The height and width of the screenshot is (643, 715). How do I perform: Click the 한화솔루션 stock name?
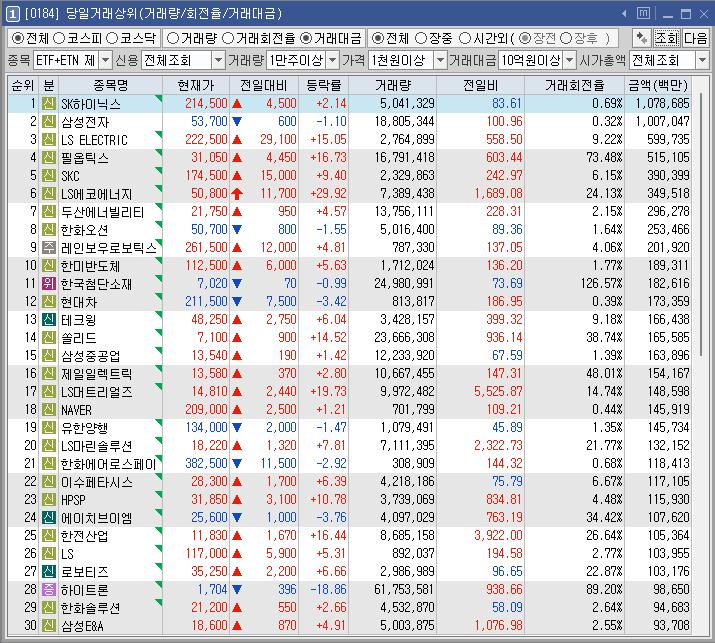pyautogui.click(x=90, y=608)
